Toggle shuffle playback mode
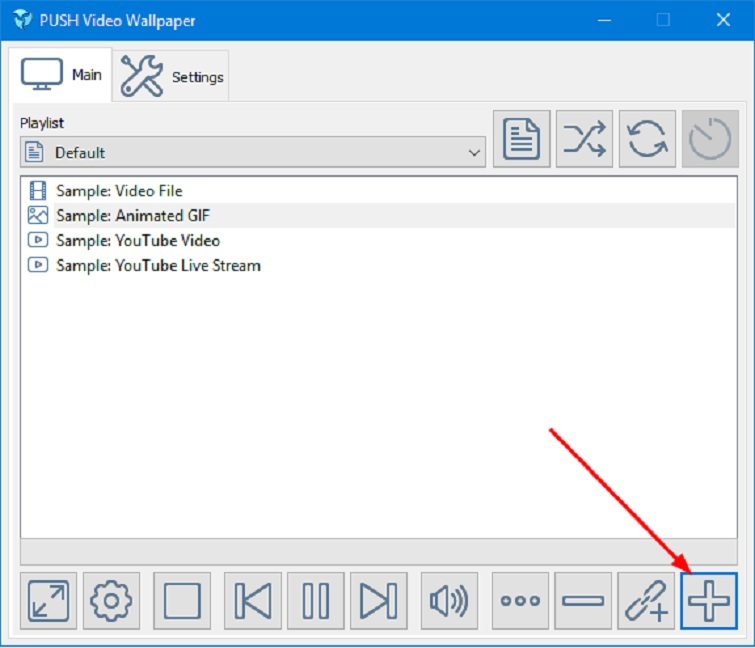 pyautogui.click(x=584, y=139)
